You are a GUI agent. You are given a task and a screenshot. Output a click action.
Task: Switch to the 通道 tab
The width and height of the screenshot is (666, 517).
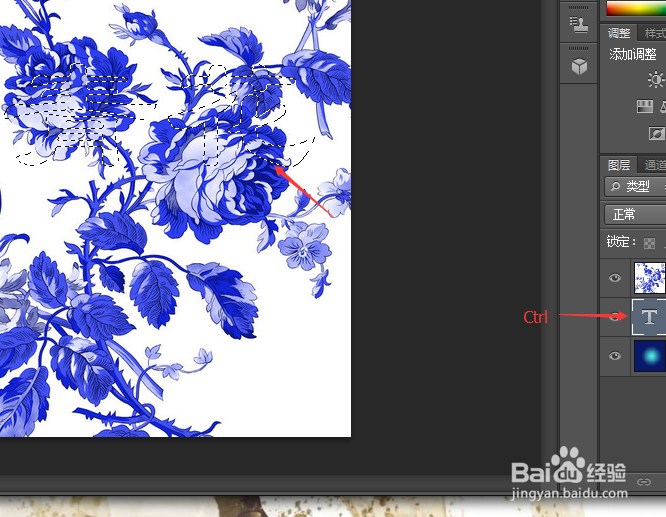pyautogui.click(x=655, y=165)
